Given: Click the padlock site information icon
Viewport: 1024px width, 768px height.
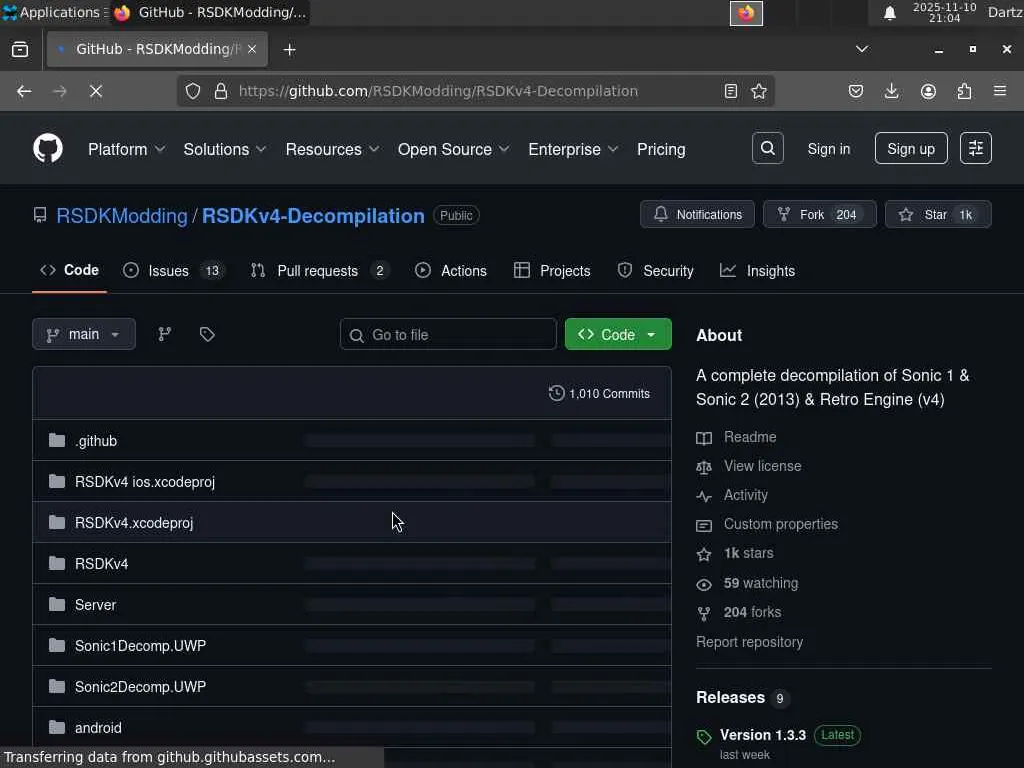Looking at the screenshot, I should pos(221,91).
